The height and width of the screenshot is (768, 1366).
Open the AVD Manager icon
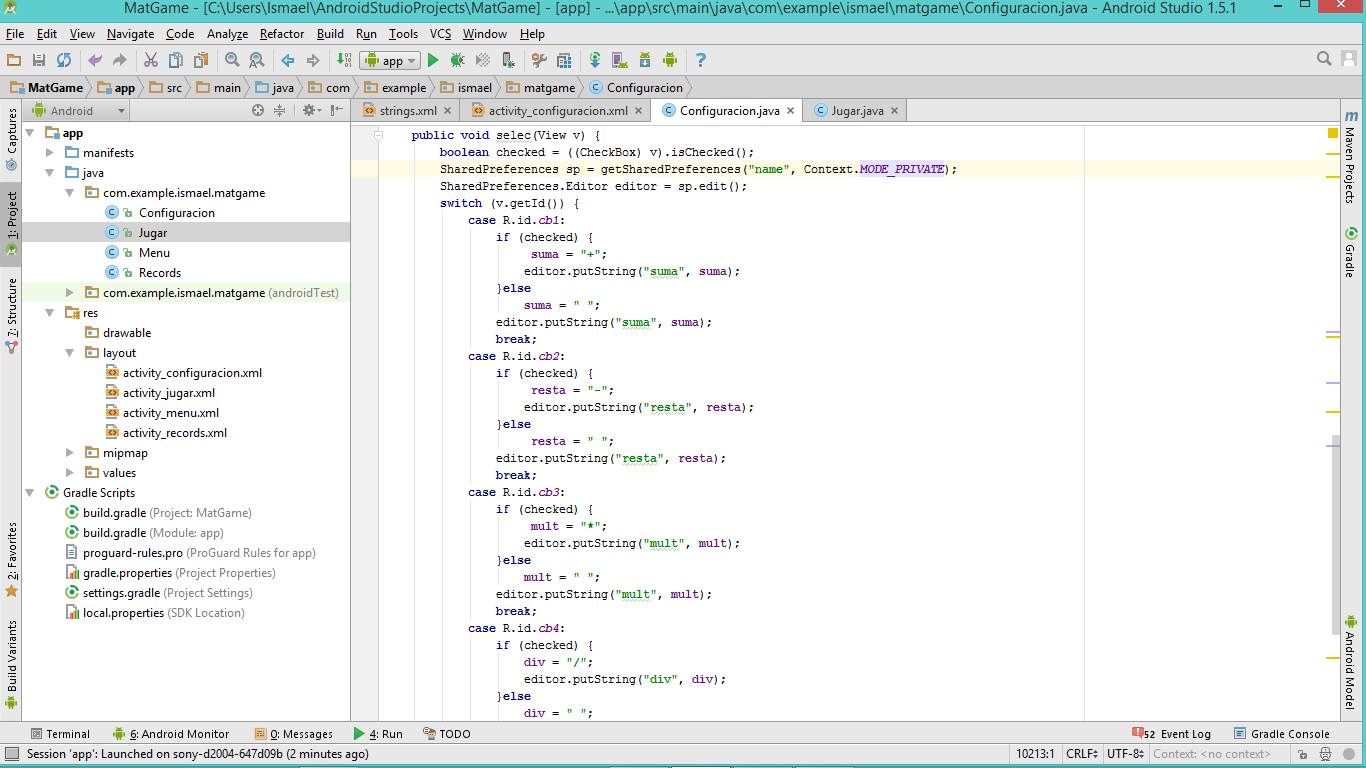[620, 60]
